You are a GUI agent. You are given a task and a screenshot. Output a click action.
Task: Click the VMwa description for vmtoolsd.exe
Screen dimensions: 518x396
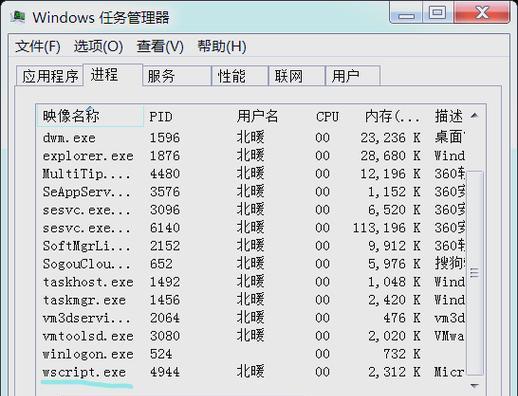point(449,336)
